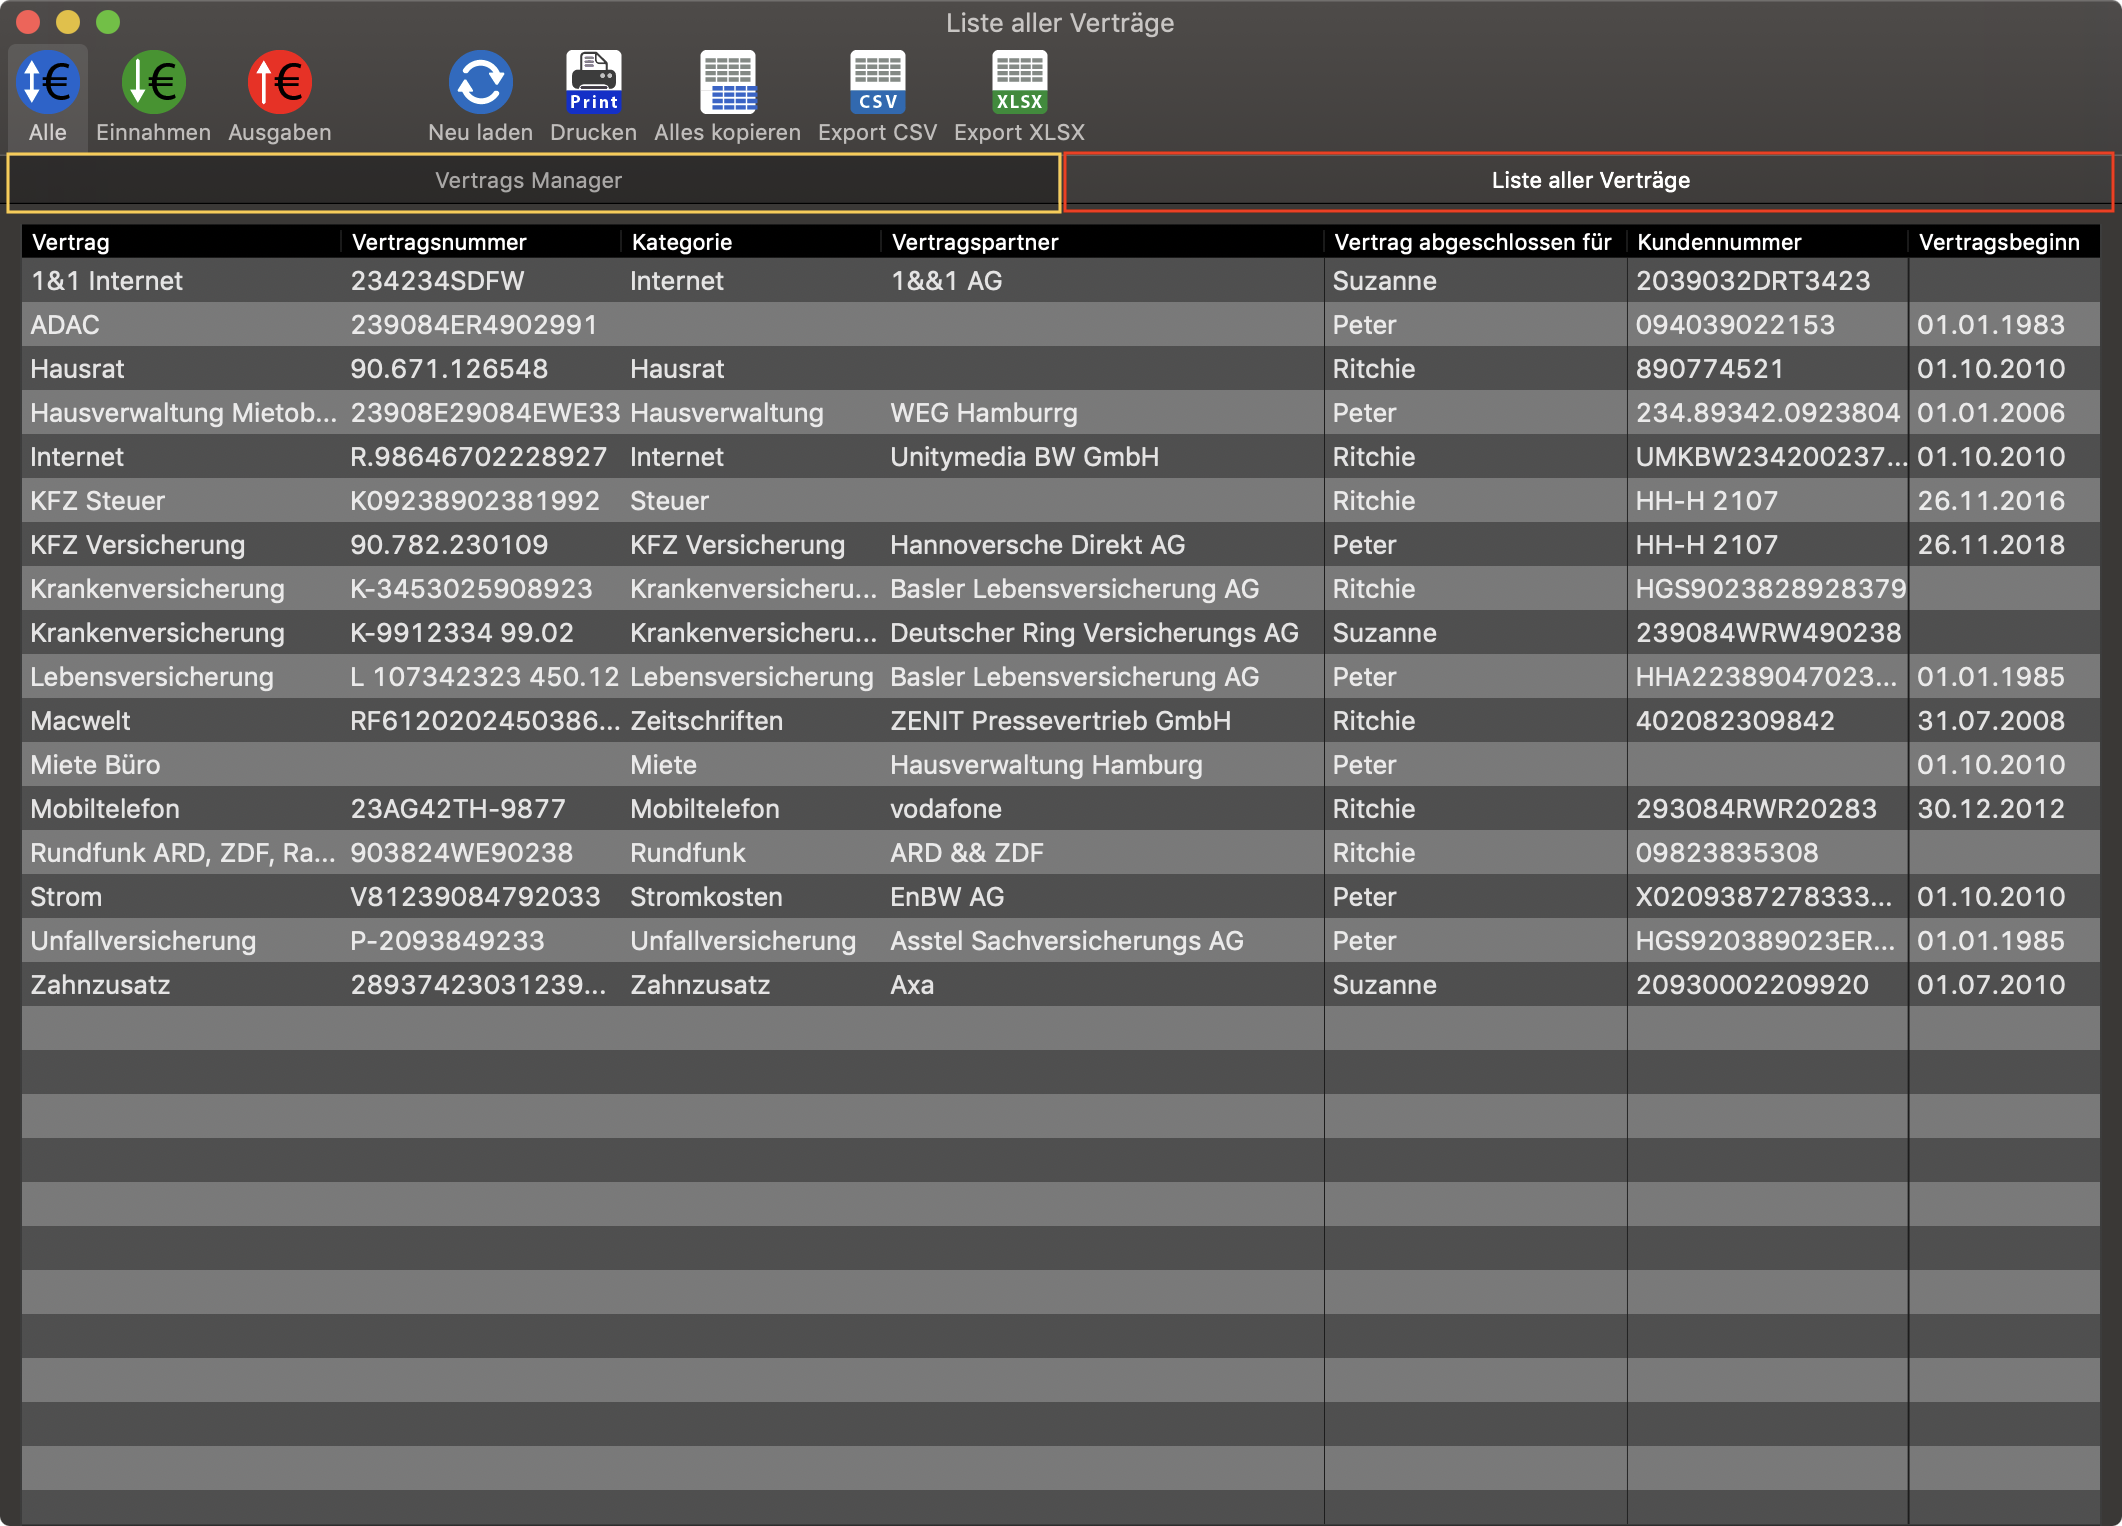Click the date 31.07.2008
2122x1526 pixels.
[1991, 721]
